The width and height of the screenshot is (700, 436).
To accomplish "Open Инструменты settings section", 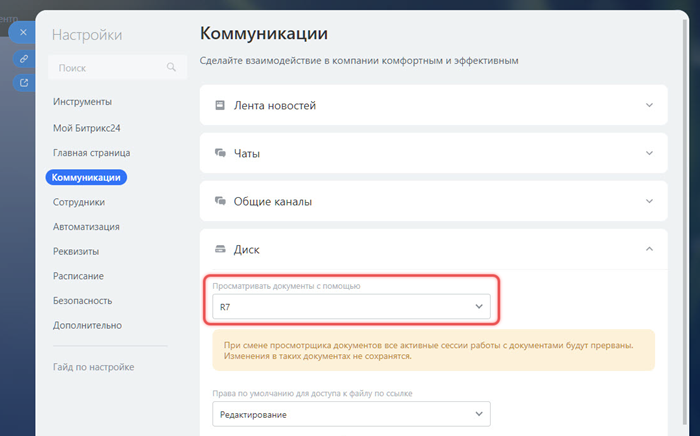I will (82, 102).
